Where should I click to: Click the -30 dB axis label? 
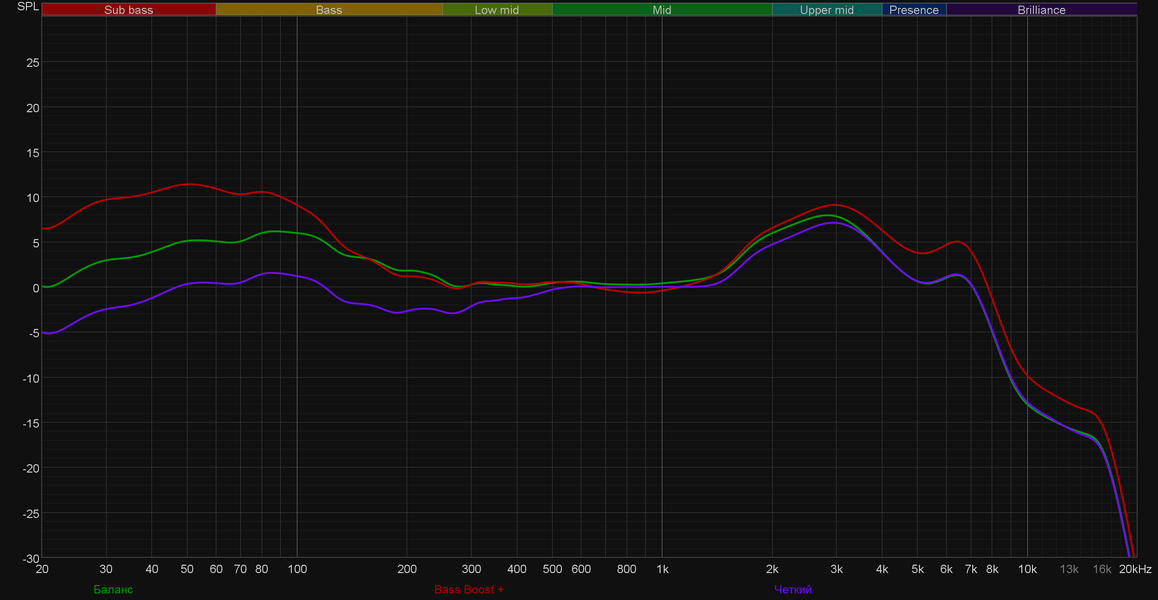pos(29,558)
